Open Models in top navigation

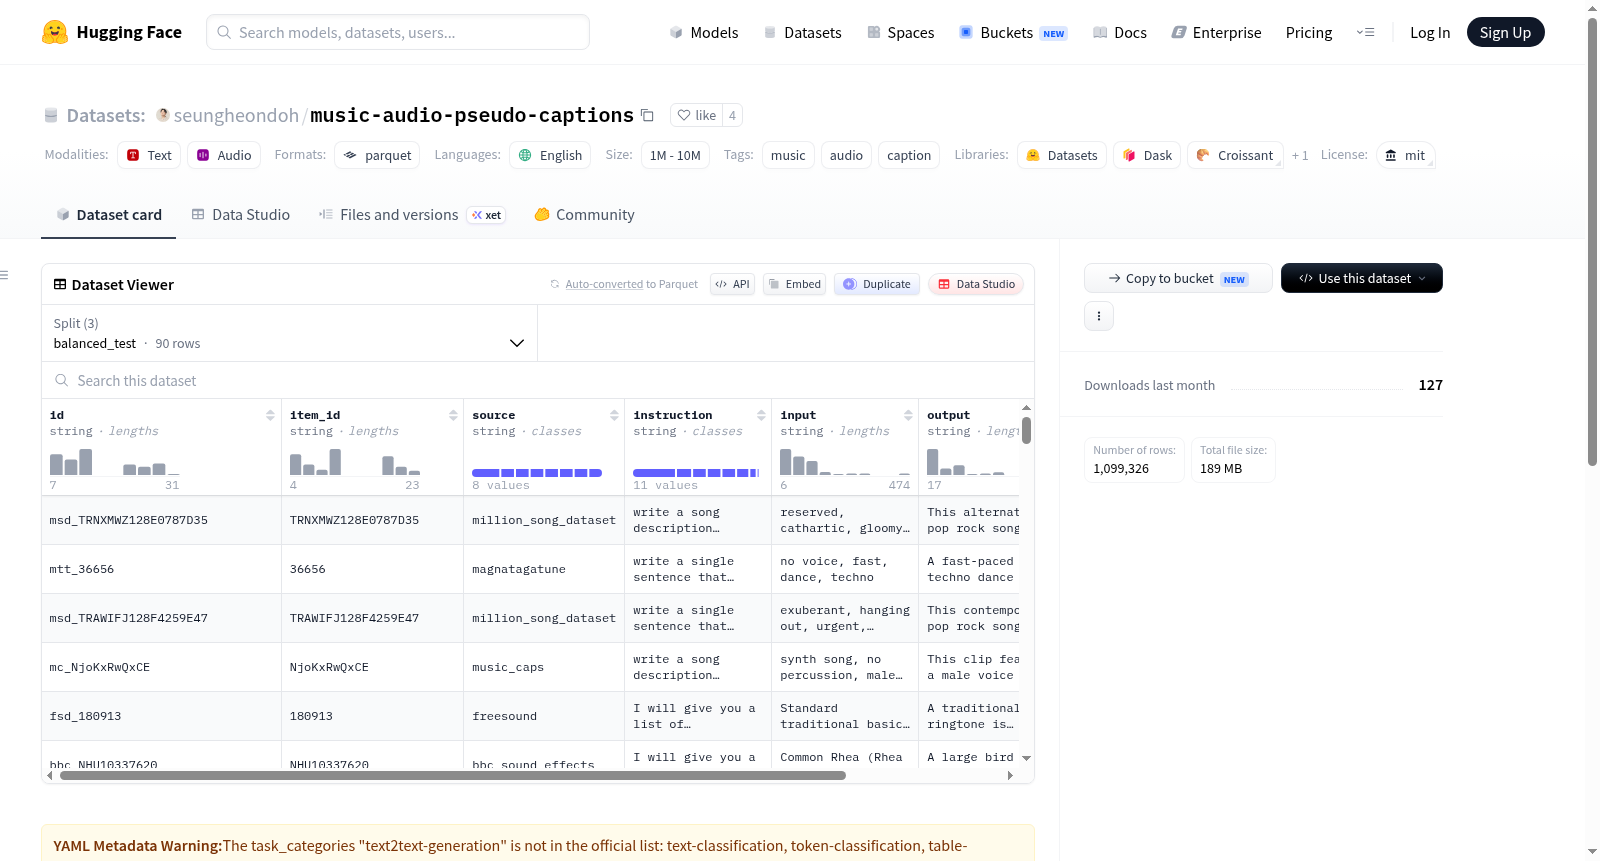(704, 32)
